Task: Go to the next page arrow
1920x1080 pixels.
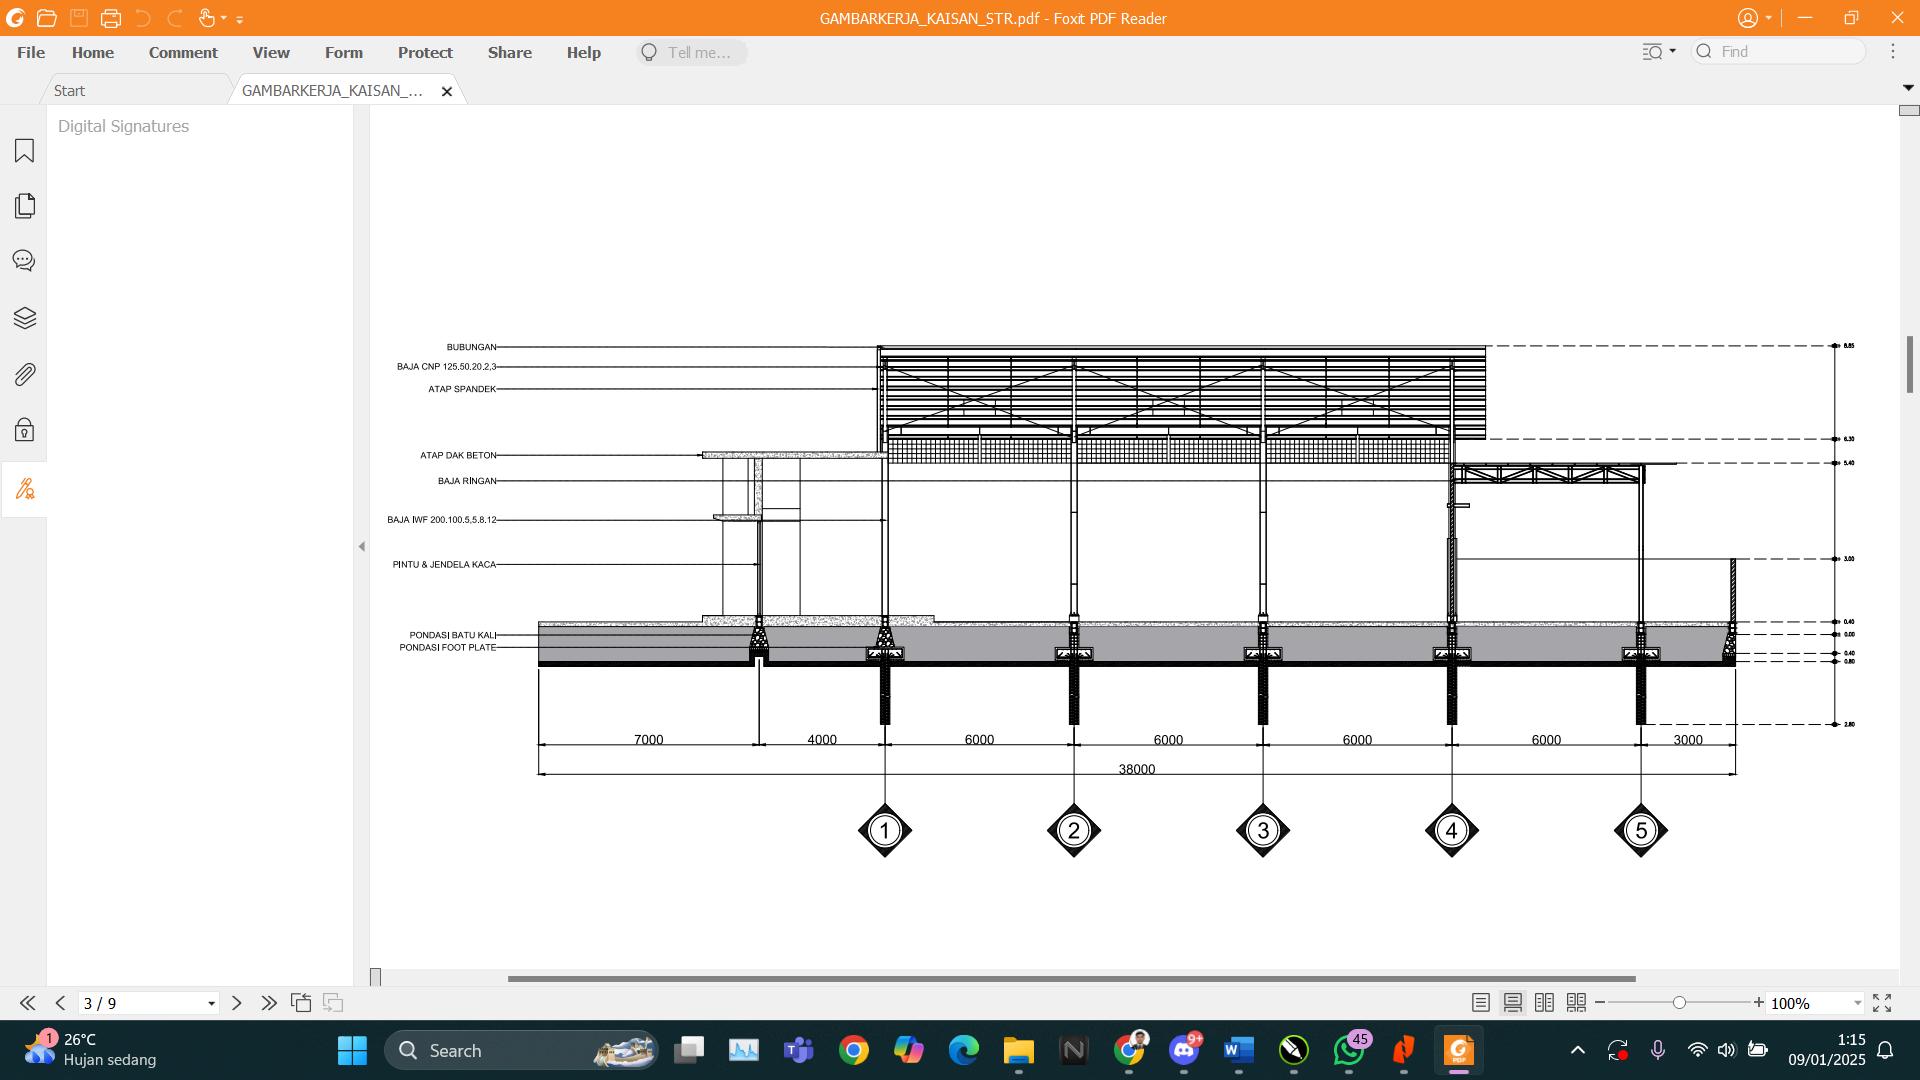Action: (x=237, y=1003)
